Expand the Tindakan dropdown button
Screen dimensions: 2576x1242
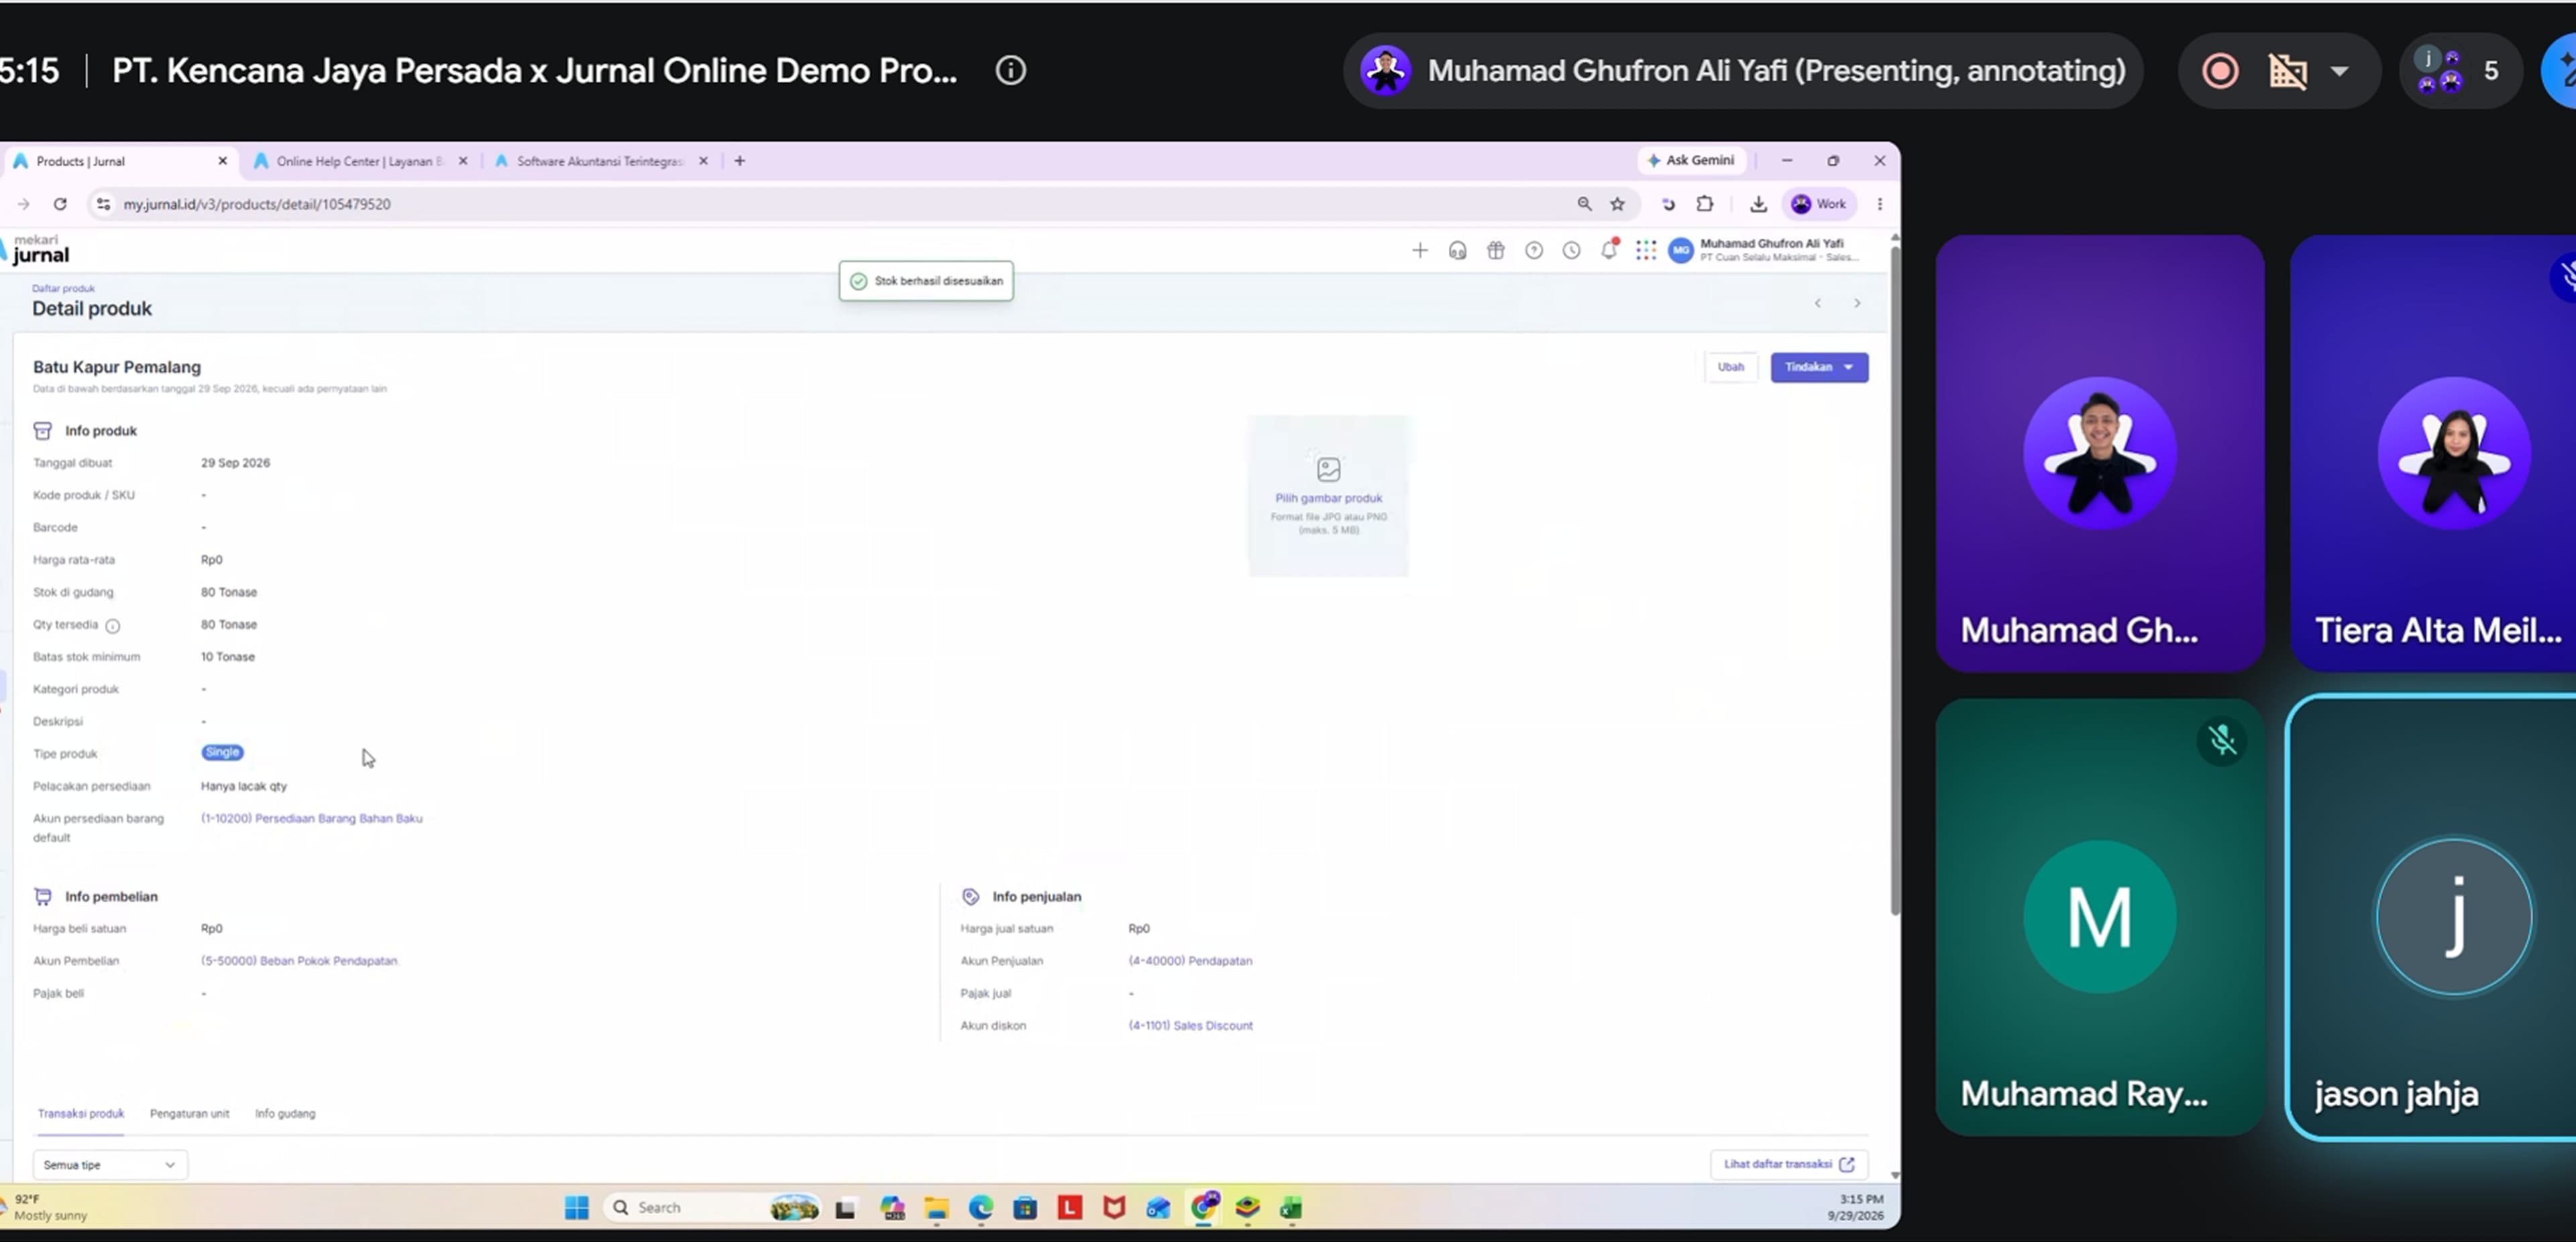point(1819,367)
